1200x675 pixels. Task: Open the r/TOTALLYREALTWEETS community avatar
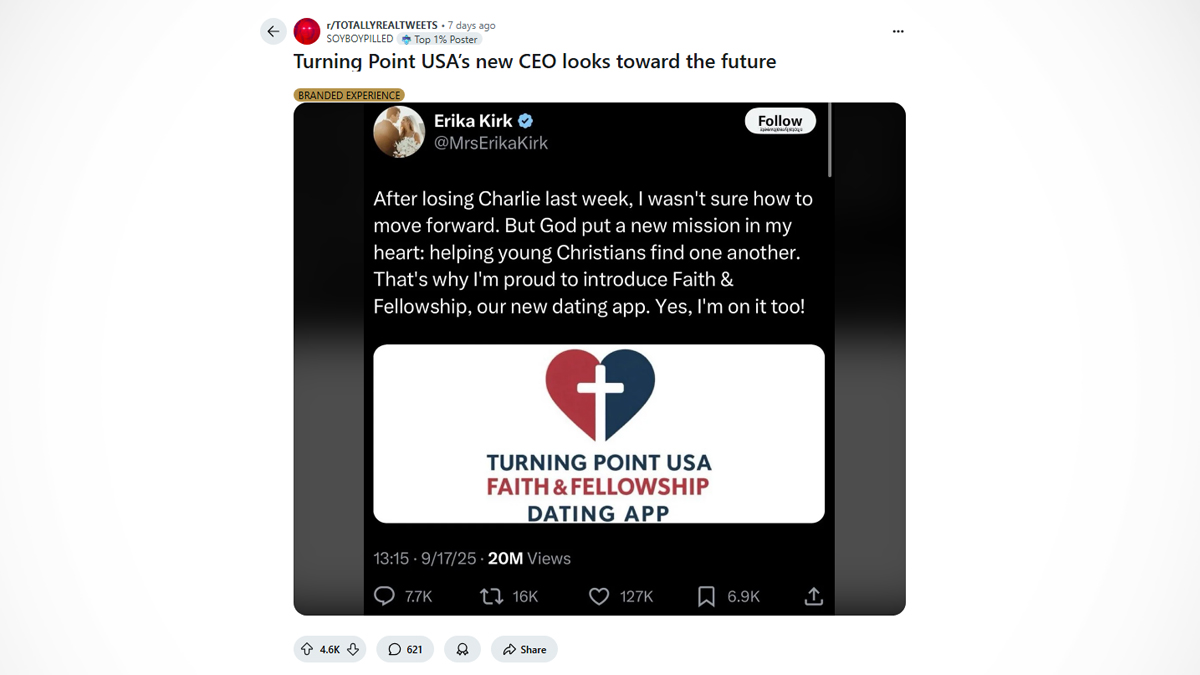point(307,32)
